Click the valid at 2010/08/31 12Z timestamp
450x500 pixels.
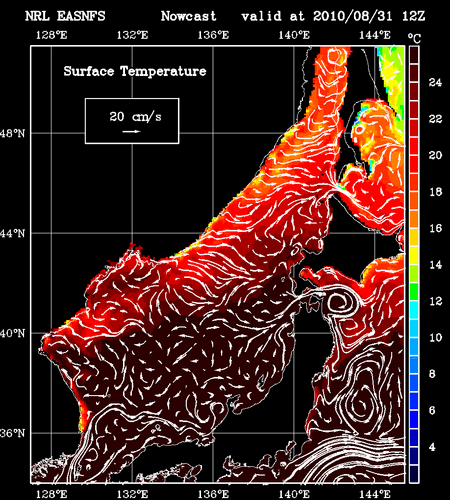[x=333, y=16]
